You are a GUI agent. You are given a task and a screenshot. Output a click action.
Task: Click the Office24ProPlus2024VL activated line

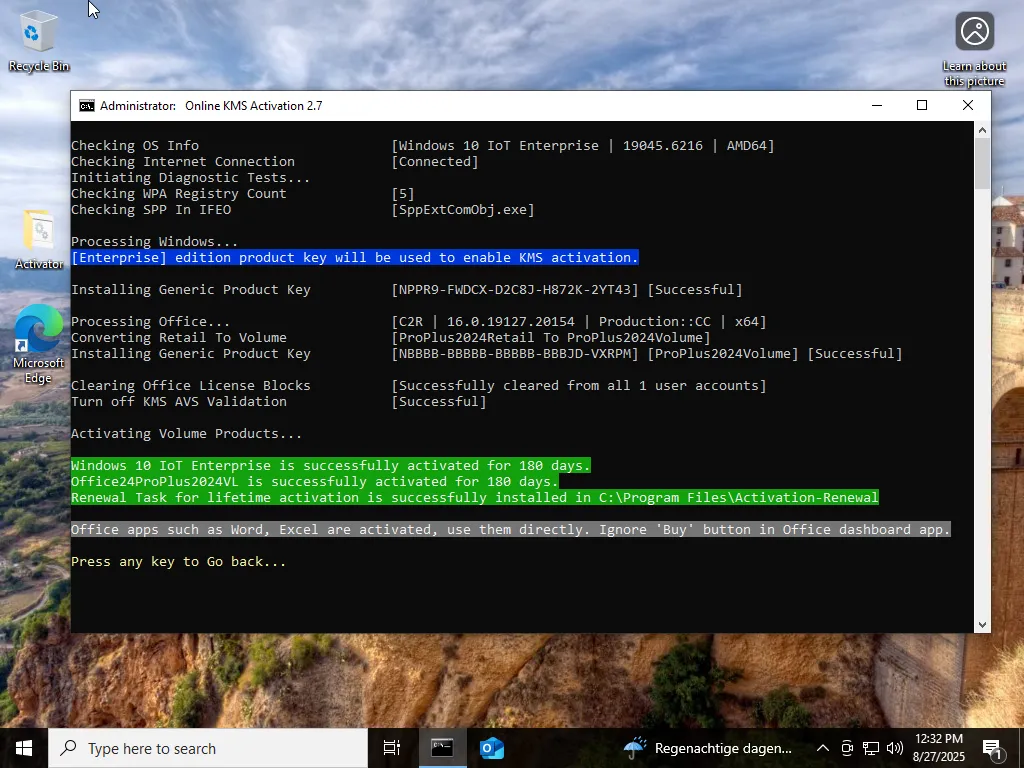315,482
